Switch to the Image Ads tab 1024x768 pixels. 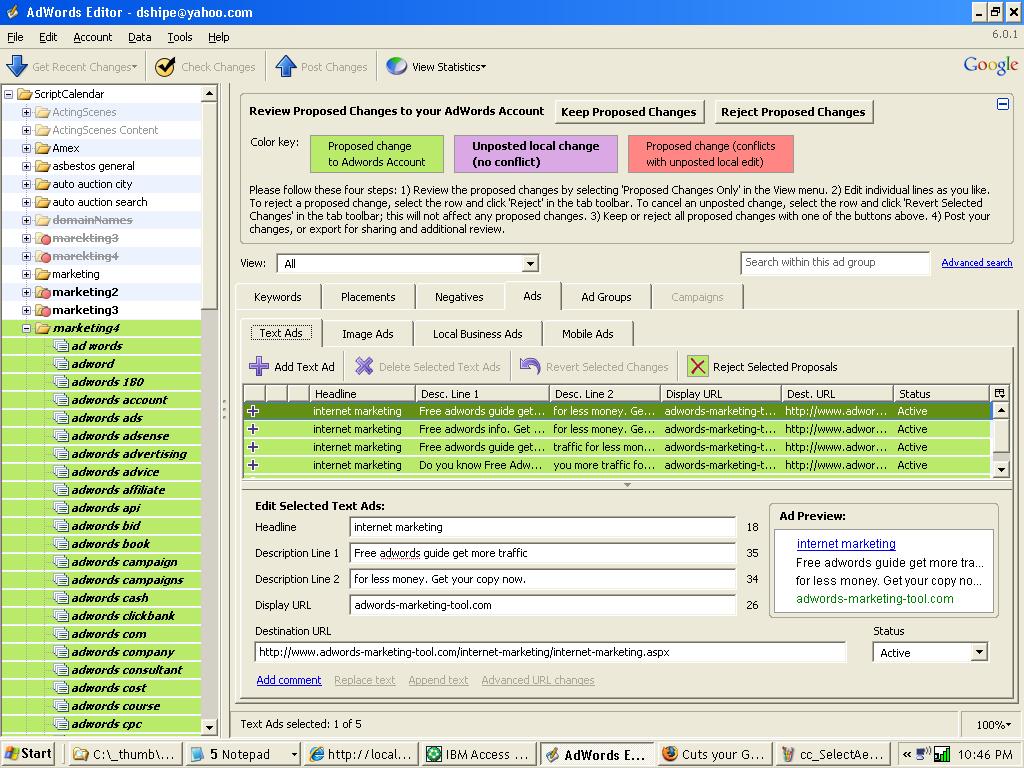(x=368, y=334)
